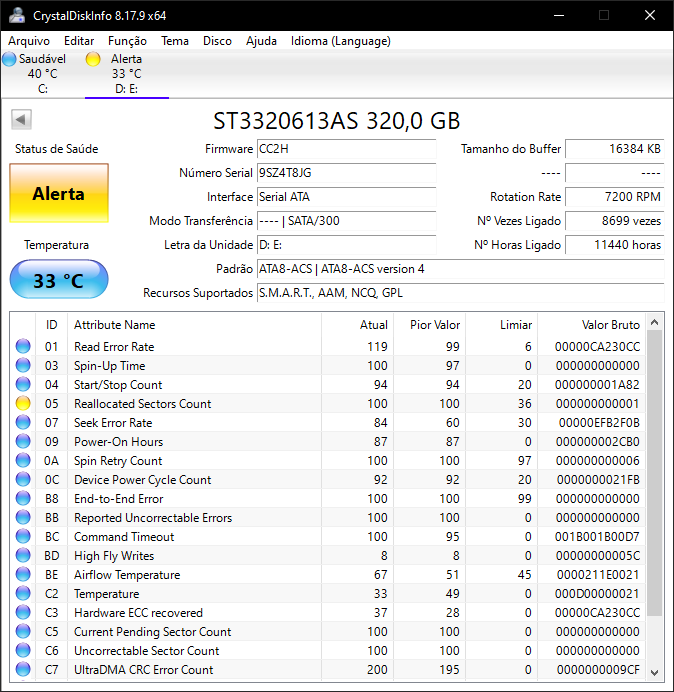Click the attribute list scrollbar thumb

pos(655,473)
